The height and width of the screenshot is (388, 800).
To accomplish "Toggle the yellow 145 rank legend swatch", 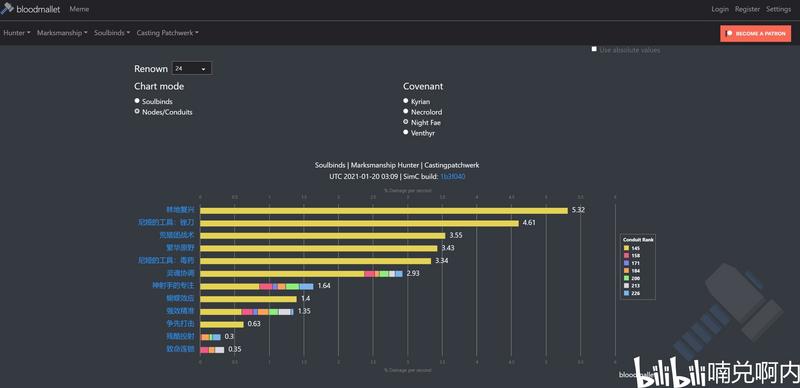I will click(627, 248).
